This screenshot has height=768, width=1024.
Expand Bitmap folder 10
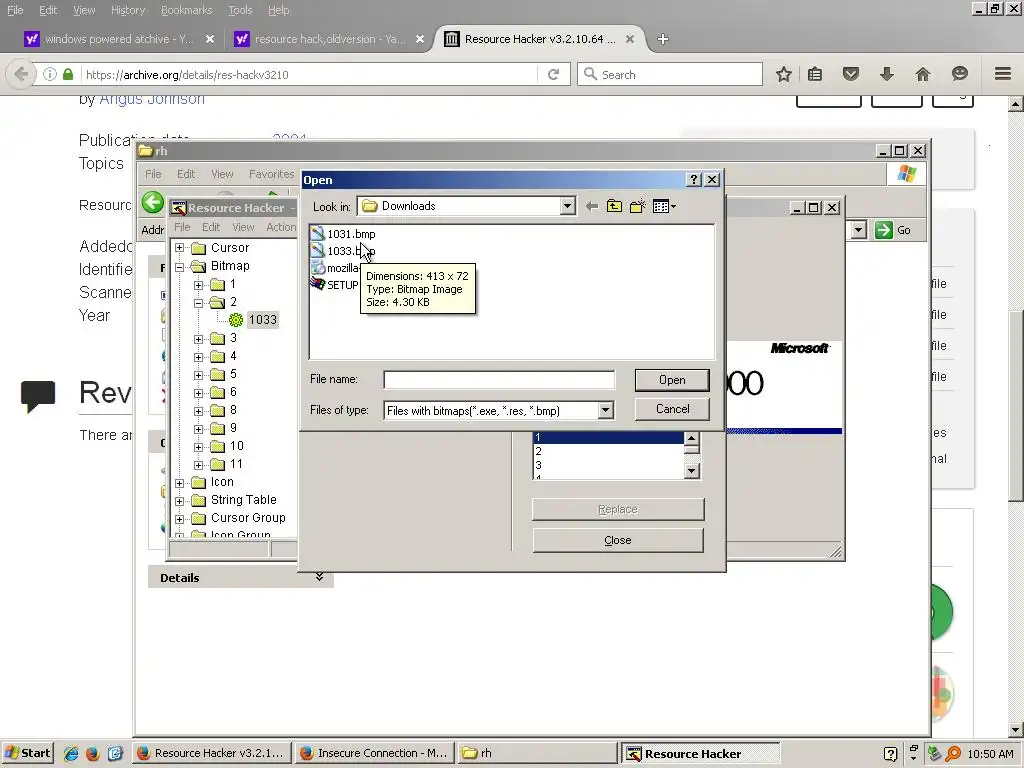[x=198, y=447]
